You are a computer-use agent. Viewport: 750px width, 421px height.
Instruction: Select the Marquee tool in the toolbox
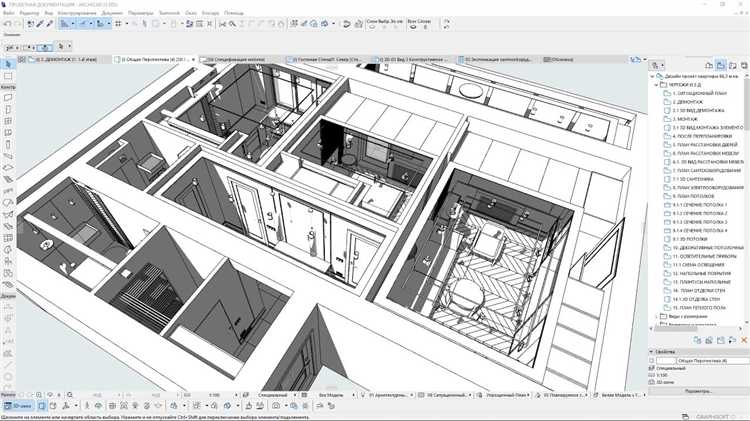[8, 76]
